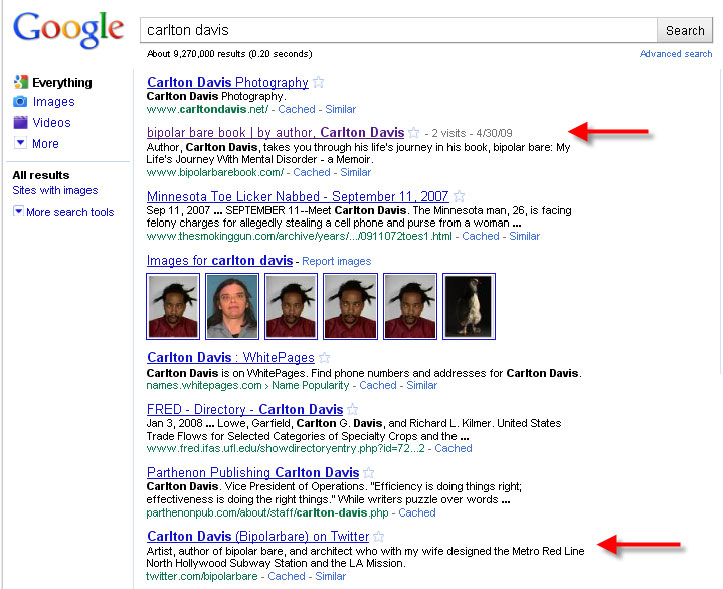Viewport: 723px width, 589px height.
Task: Expand the More dropdown arrow in sidebar
Action: coord(20,143)
